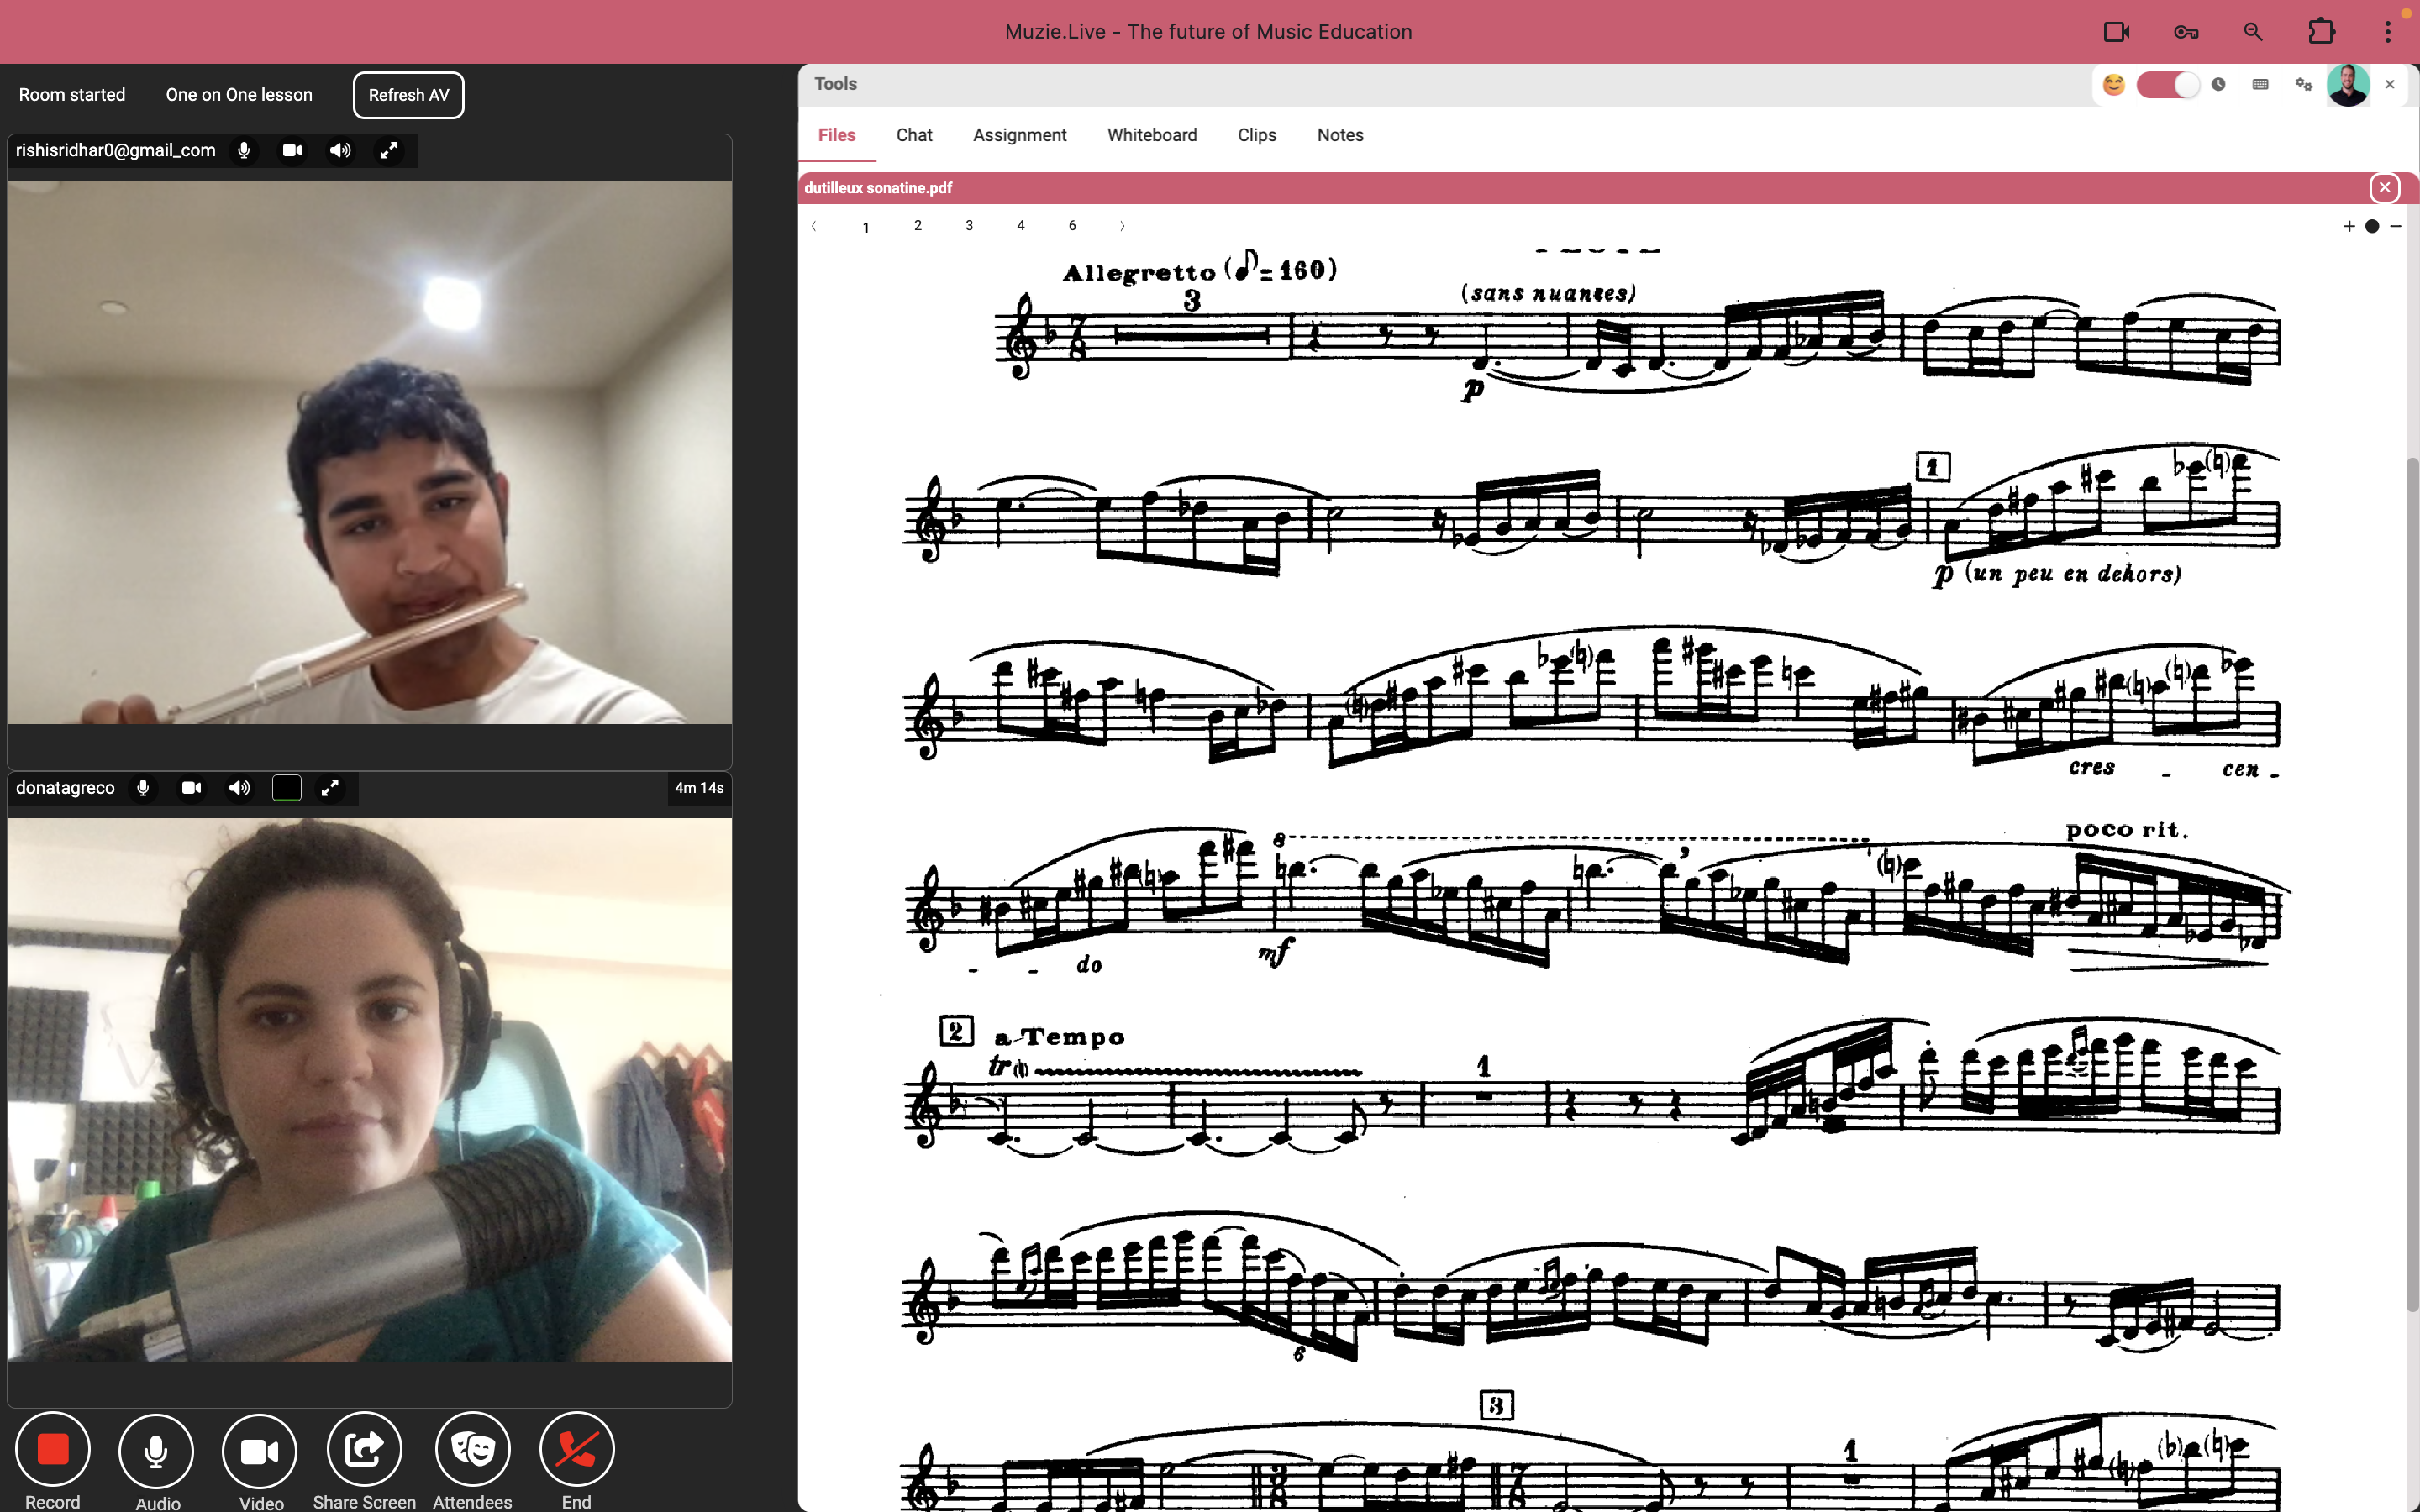Switch to the Whiteboard tab
Viewport: 2420px width, 1512px height.
(x=1151, y=135)
